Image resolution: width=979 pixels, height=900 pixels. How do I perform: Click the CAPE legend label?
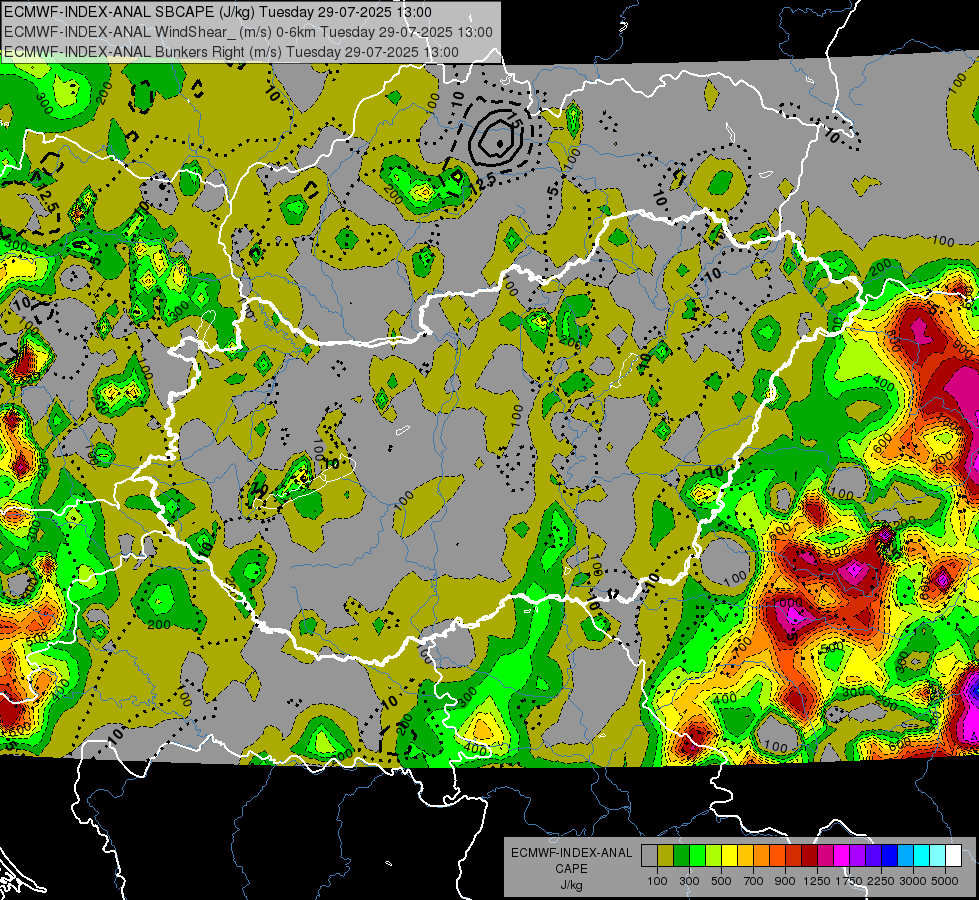point(571,869)
